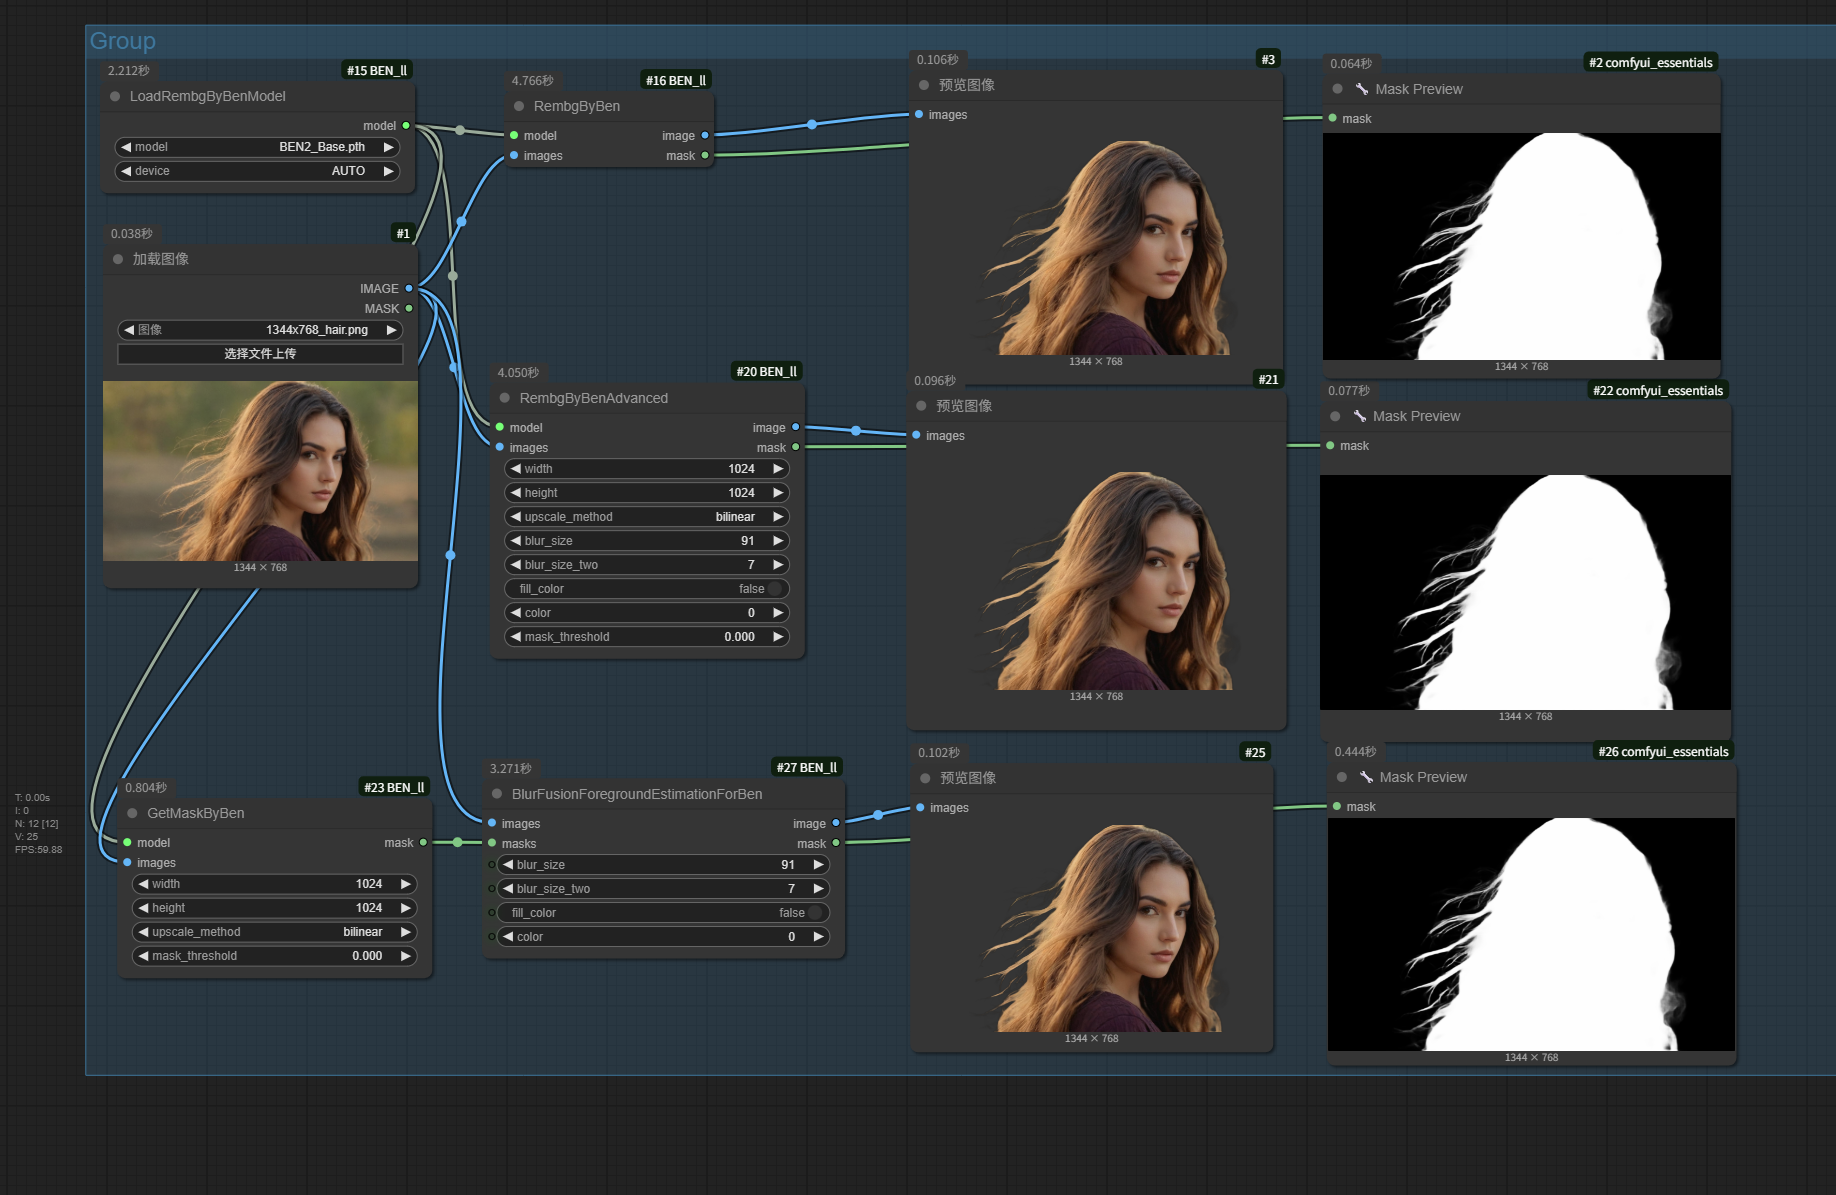1836x1195 pixels.
Task: Open upscale_method combo in RembgByBenAdvanced
Action: point(647,518)
